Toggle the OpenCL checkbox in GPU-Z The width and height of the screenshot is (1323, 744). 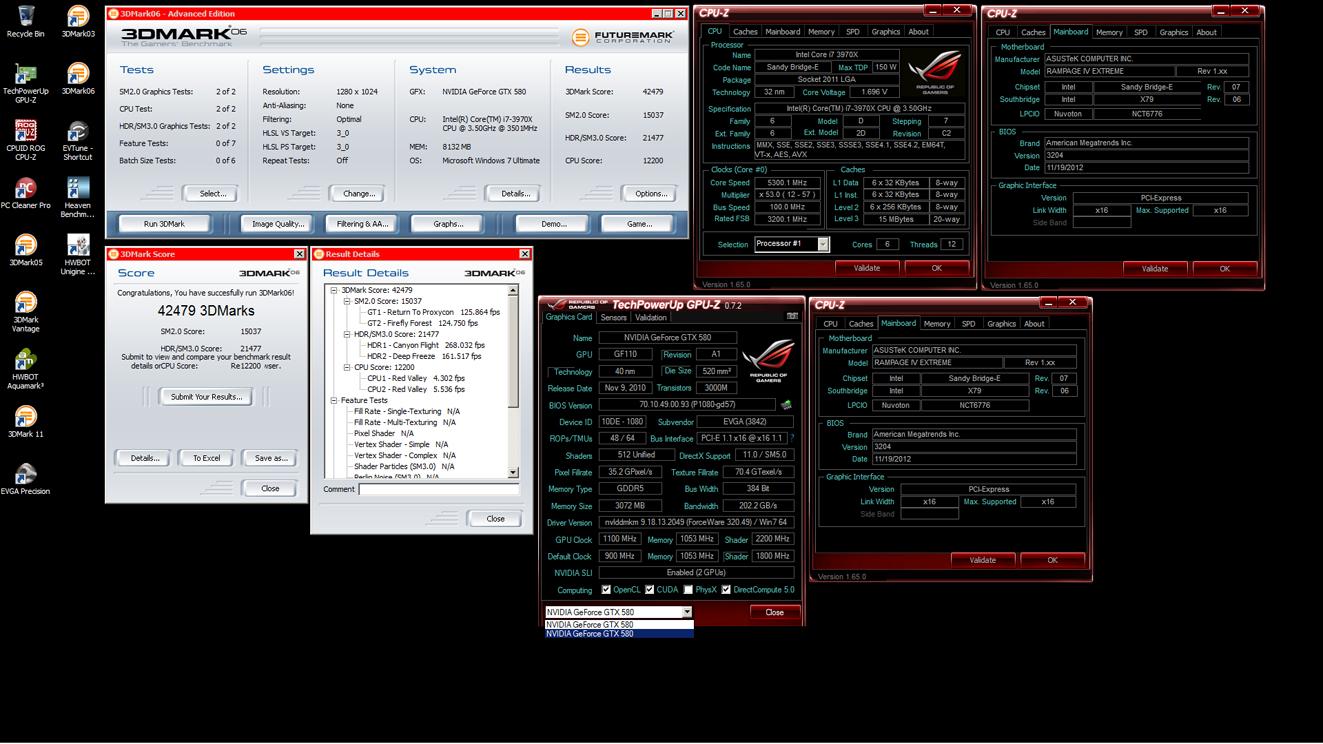click(x=606, y=590)
